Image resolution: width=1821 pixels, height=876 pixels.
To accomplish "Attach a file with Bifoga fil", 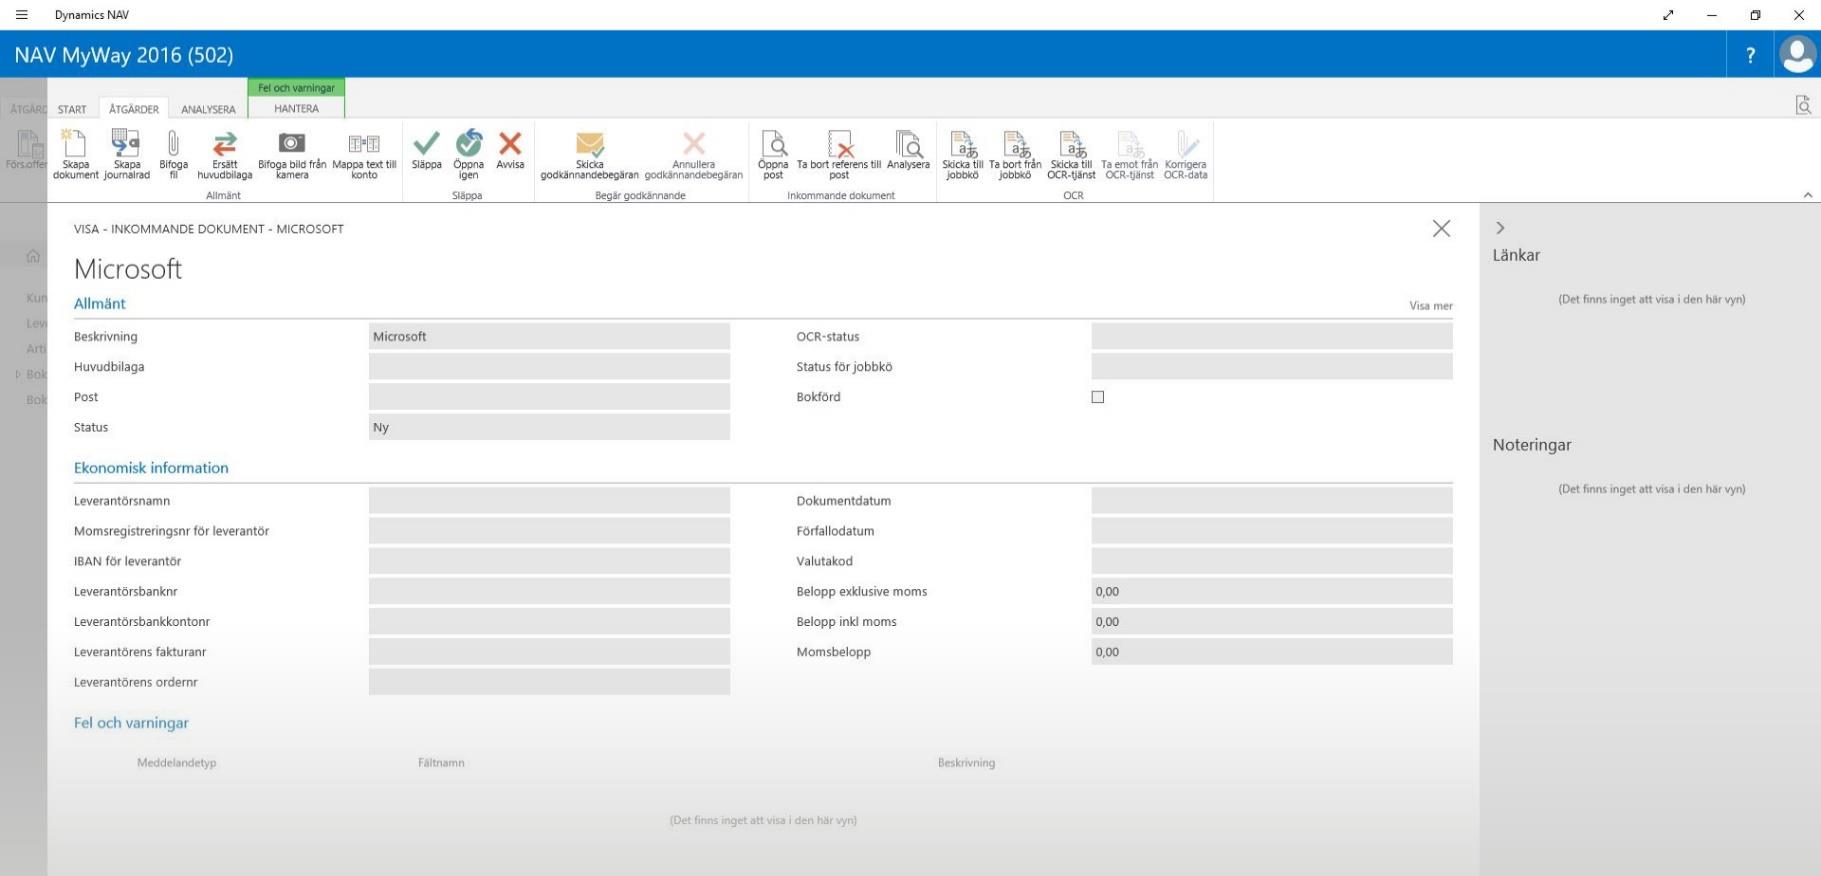I will click(x=173, y=144).
